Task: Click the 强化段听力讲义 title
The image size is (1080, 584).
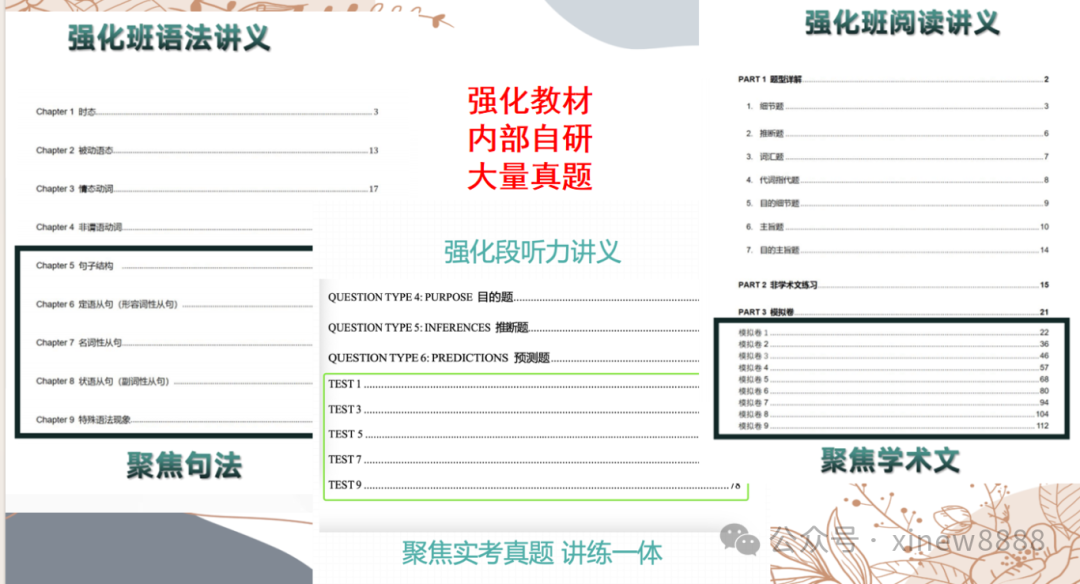Action: tap(532, 251)
